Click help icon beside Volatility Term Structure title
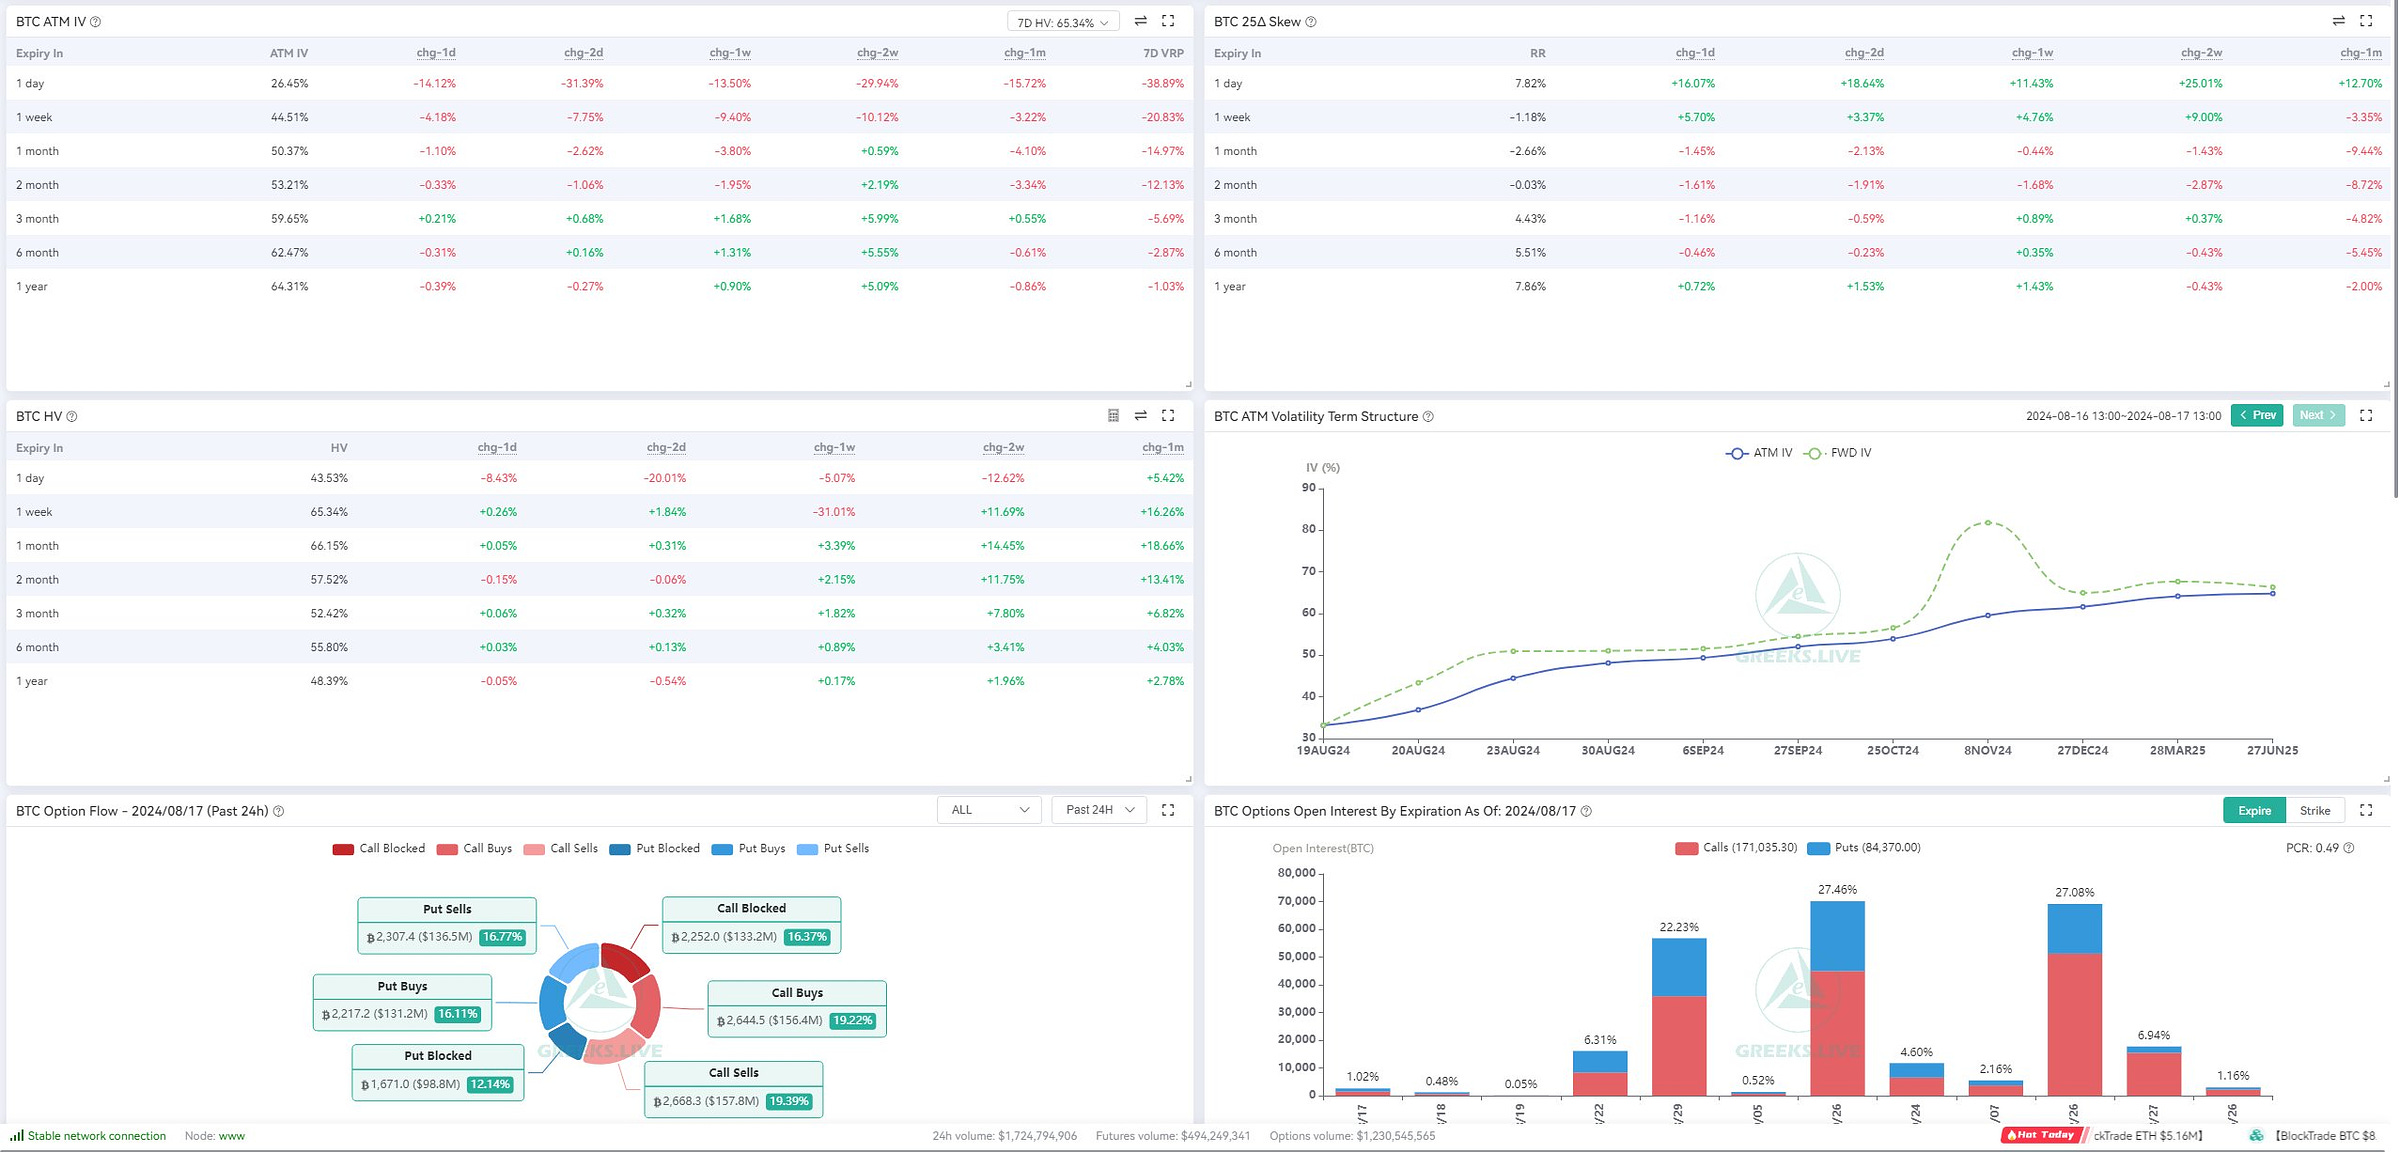 coord(1428,416)
